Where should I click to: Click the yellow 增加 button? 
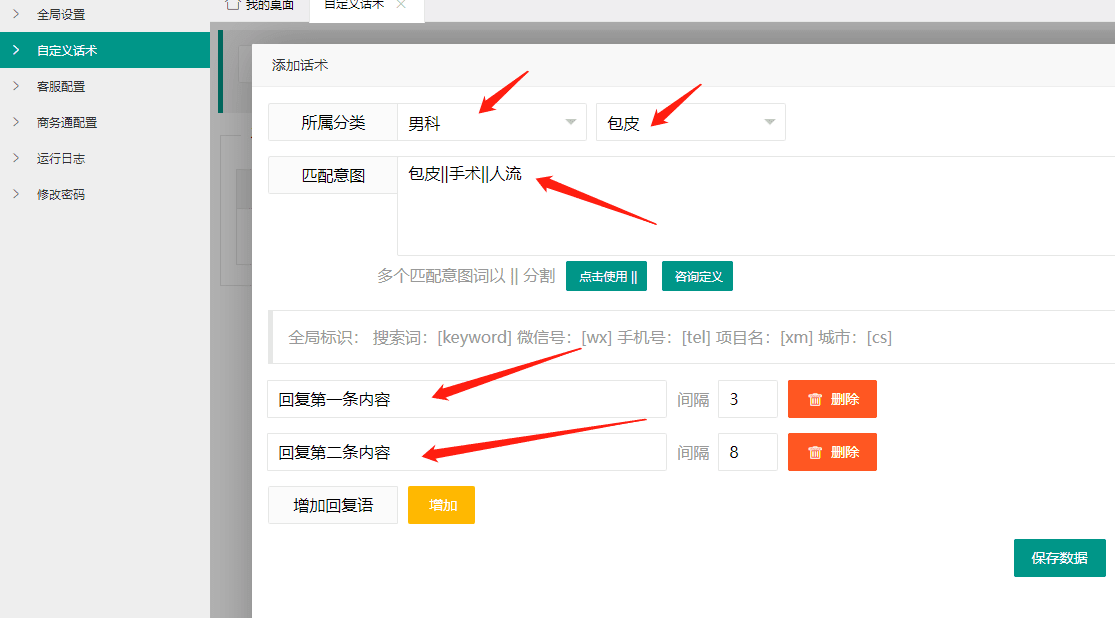click(x=441, y=505)
